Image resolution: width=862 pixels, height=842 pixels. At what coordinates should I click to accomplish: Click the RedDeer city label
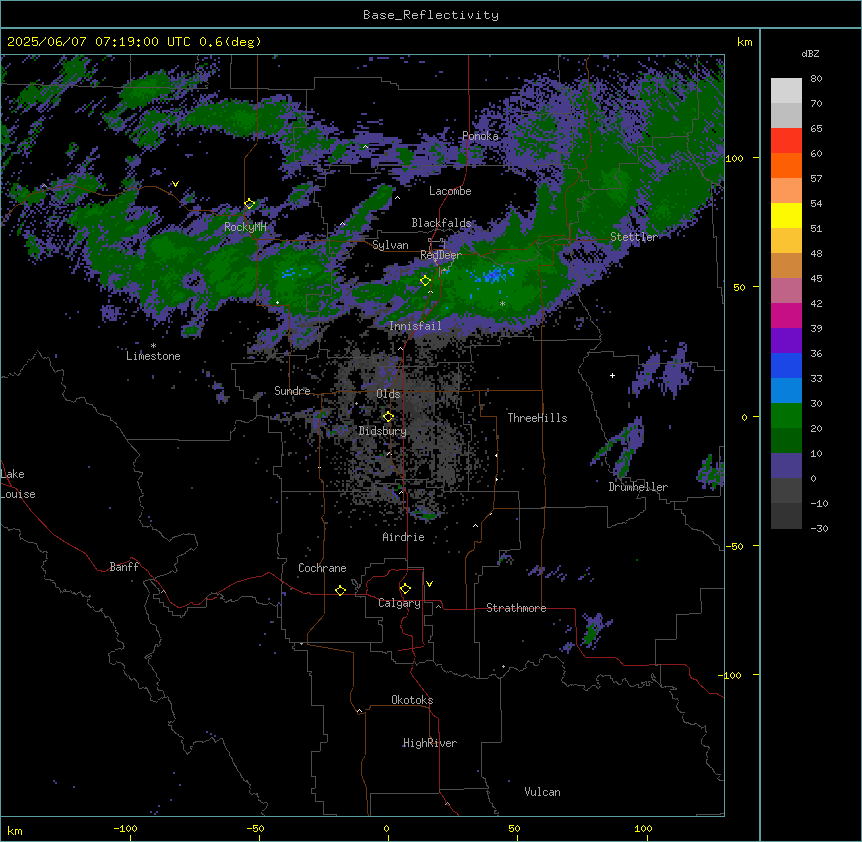(440, 255)
